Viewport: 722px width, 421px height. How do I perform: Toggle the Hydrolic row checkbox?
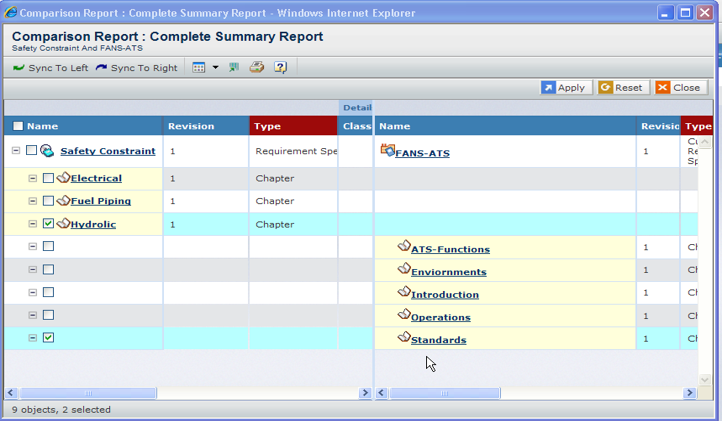coord(48,224)
